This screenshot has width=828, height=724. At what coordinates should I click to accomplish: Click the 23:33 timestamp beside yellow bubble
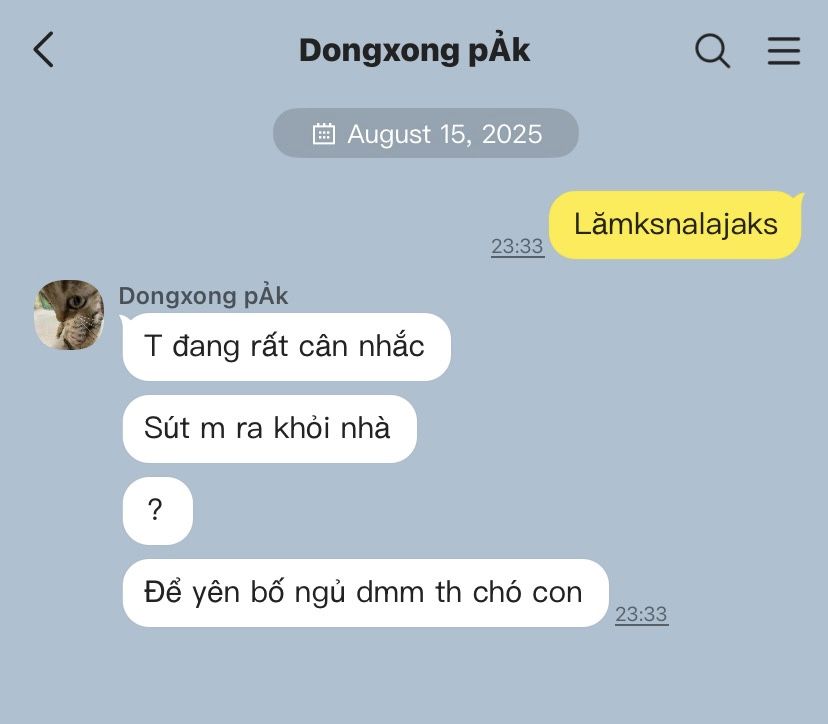pyautogui.click(x=518, y=246)
